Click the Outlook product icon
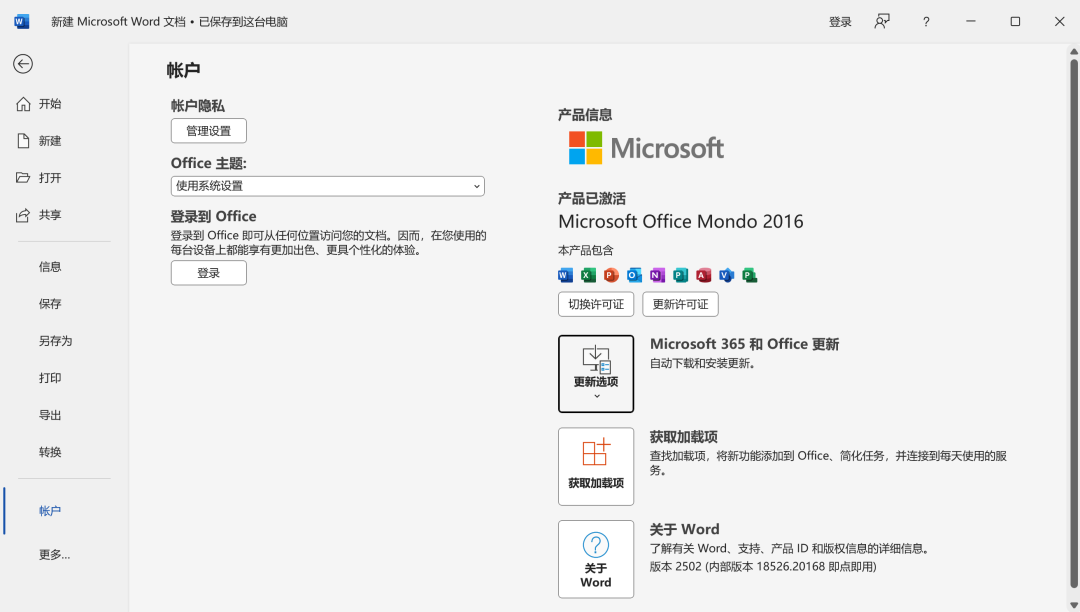This screenshot has height=612, width=1080. point(634,275)
